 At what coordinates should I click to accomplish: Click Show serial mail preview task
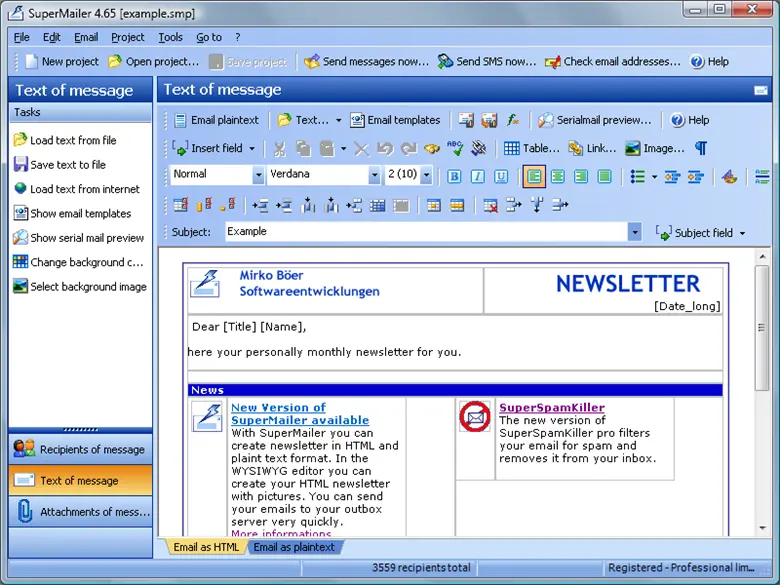point(79,238)
